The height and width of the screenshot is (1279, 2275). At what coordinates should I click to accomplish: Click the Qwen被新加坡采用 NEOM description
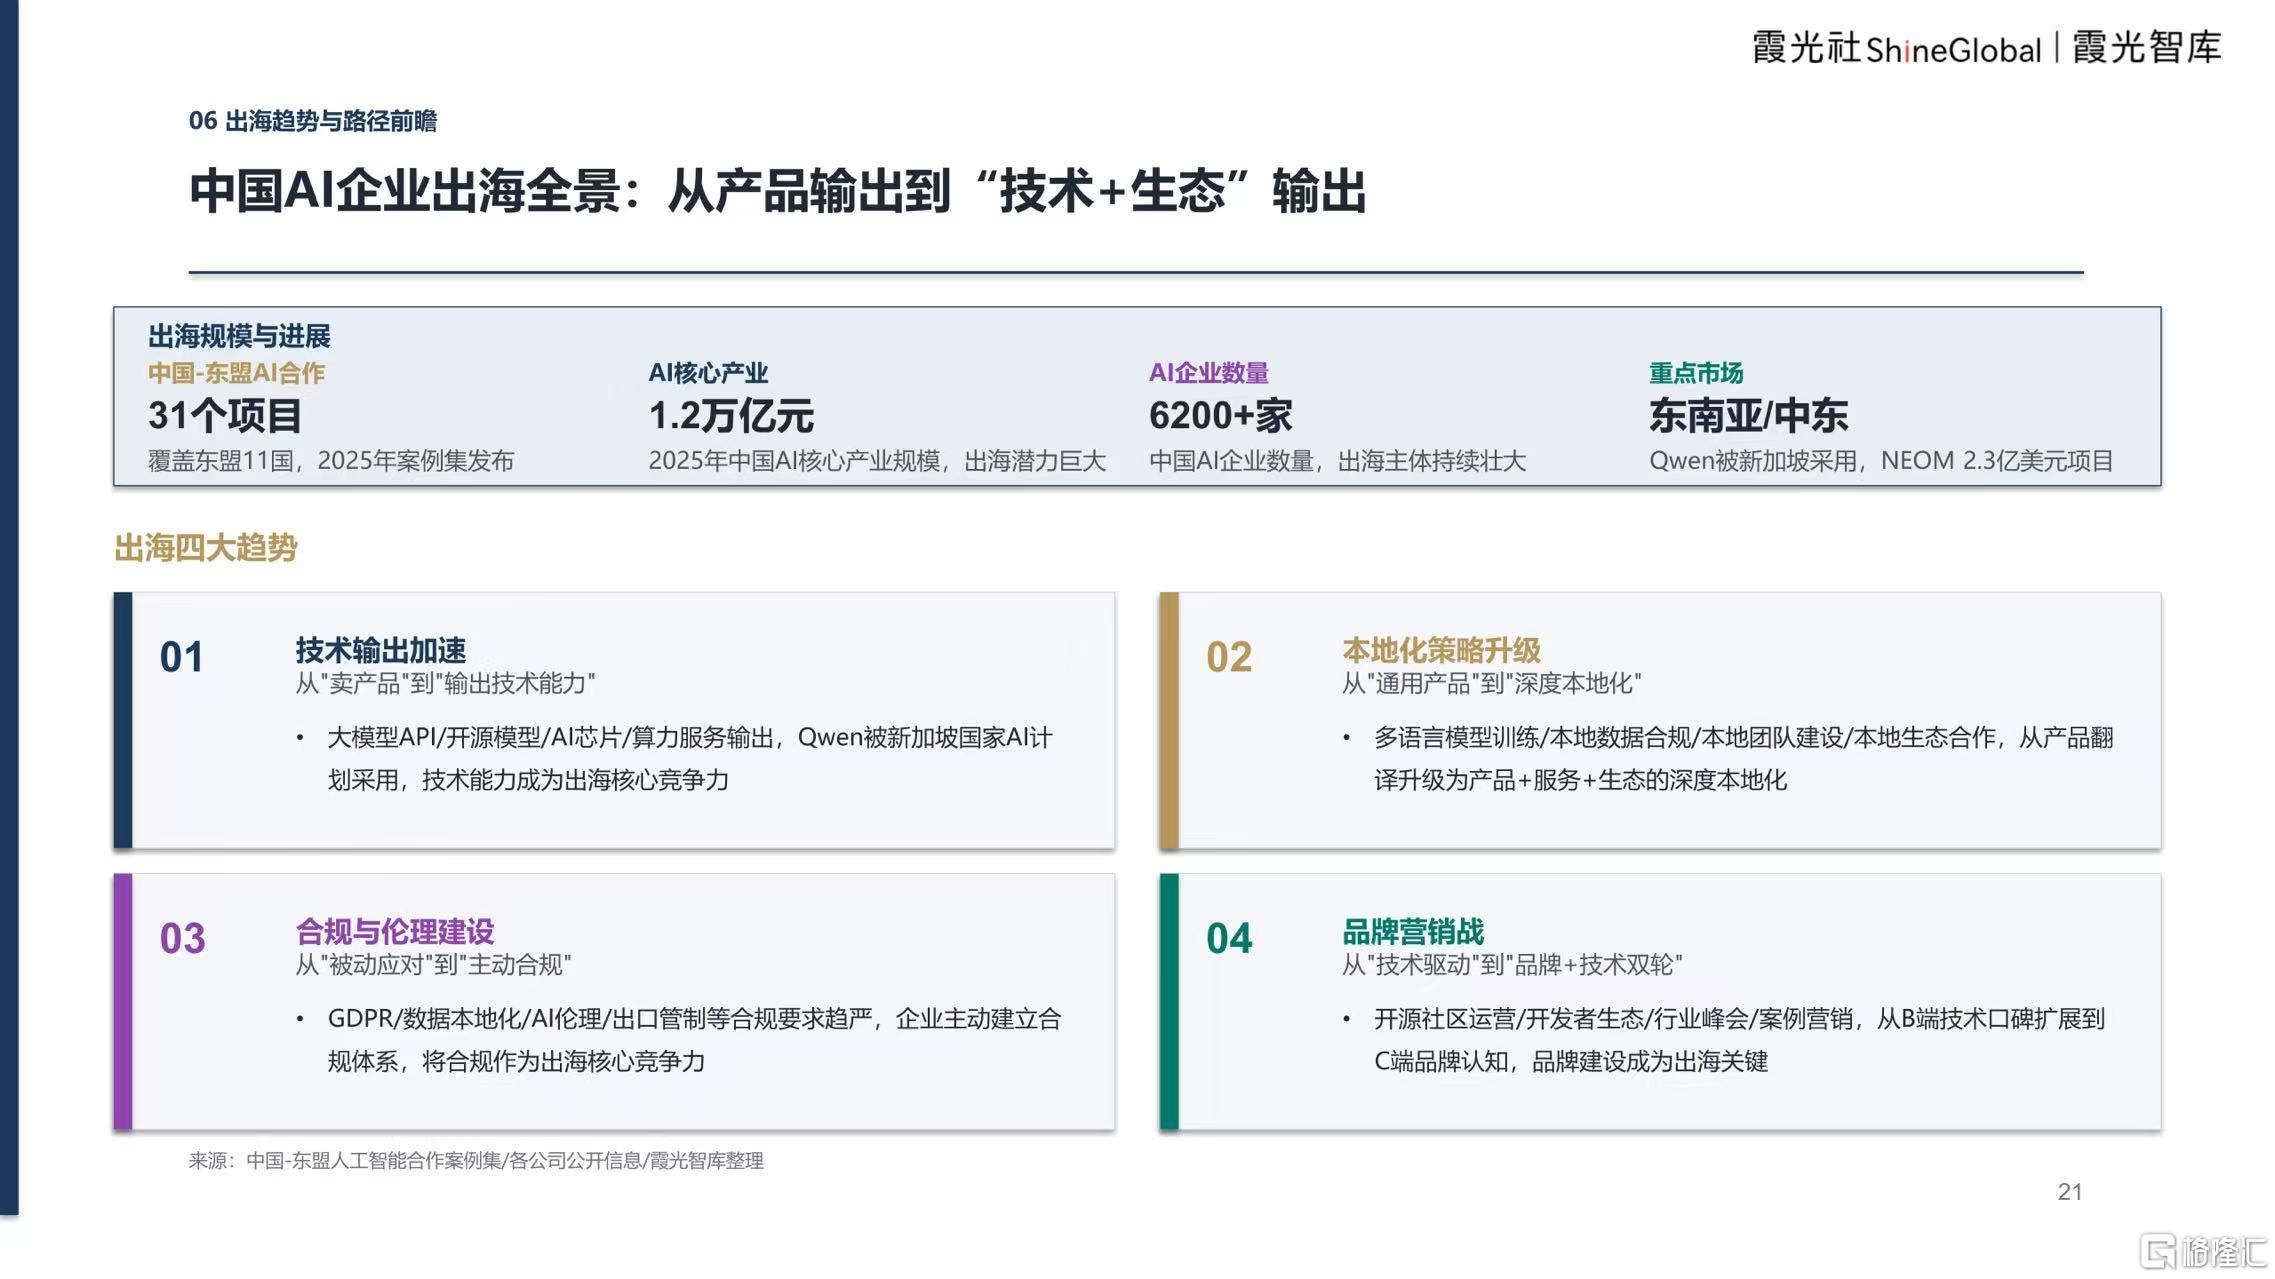[1881, 461]
